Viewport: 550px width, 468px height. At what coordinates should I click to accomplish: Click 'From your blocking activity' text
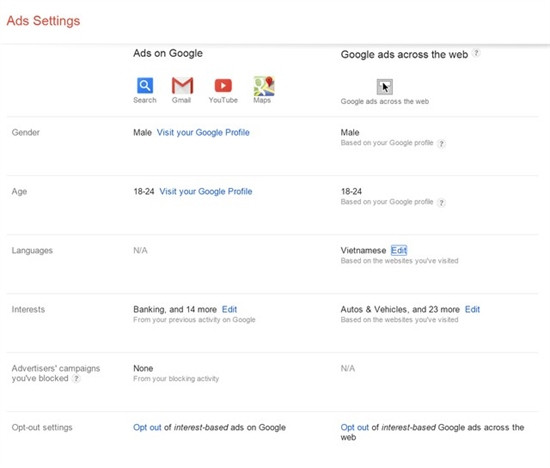[x=176, y=379]
